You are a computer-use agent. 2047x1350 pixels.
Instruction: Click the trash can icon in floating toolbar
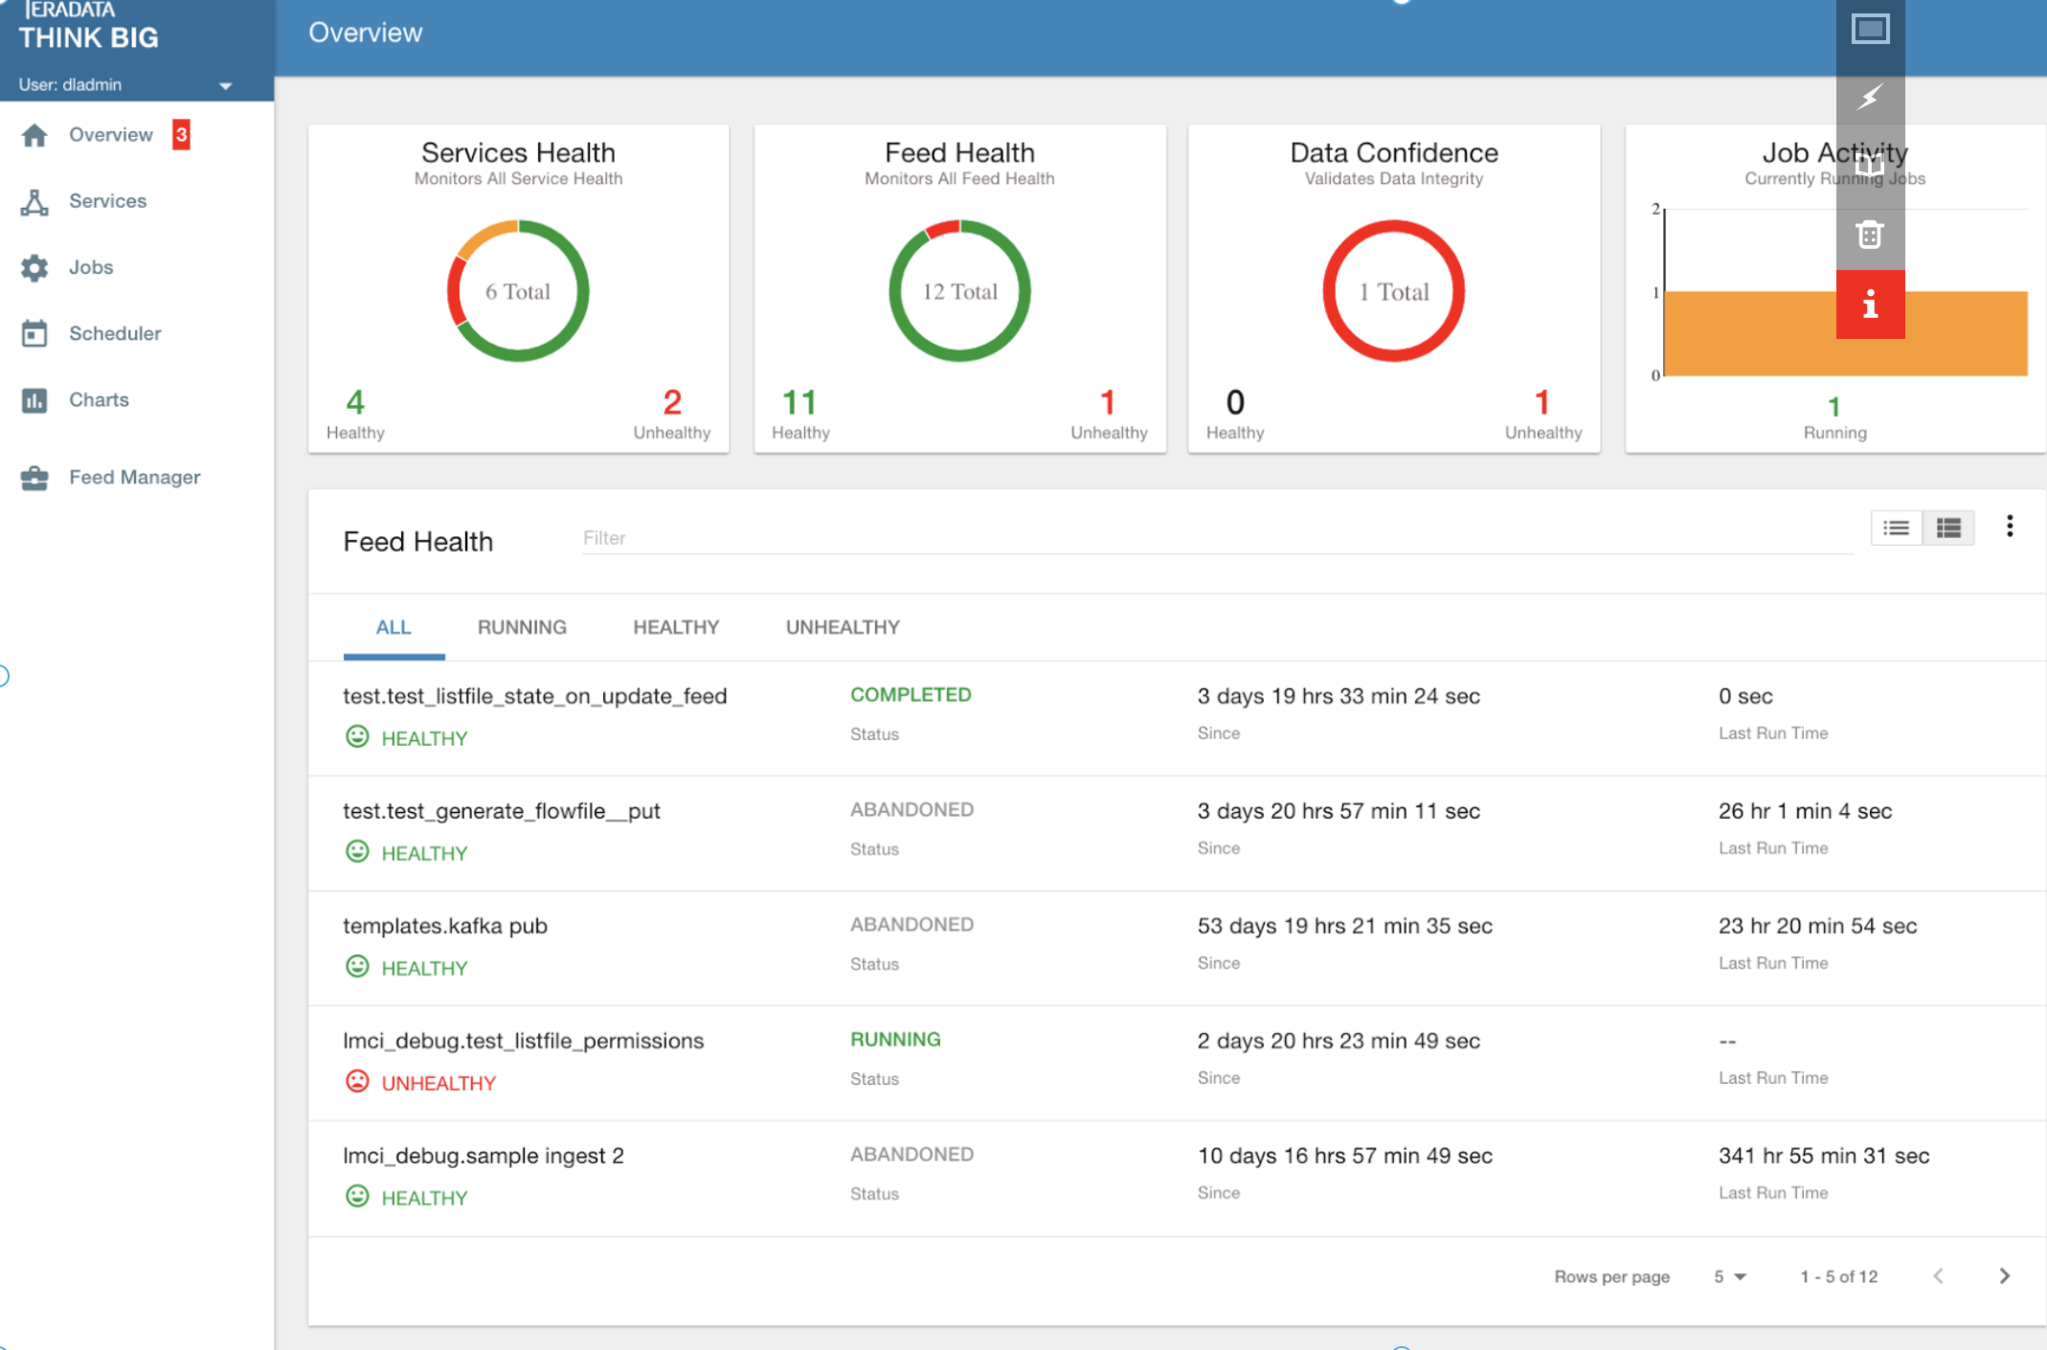point(1869,236)
